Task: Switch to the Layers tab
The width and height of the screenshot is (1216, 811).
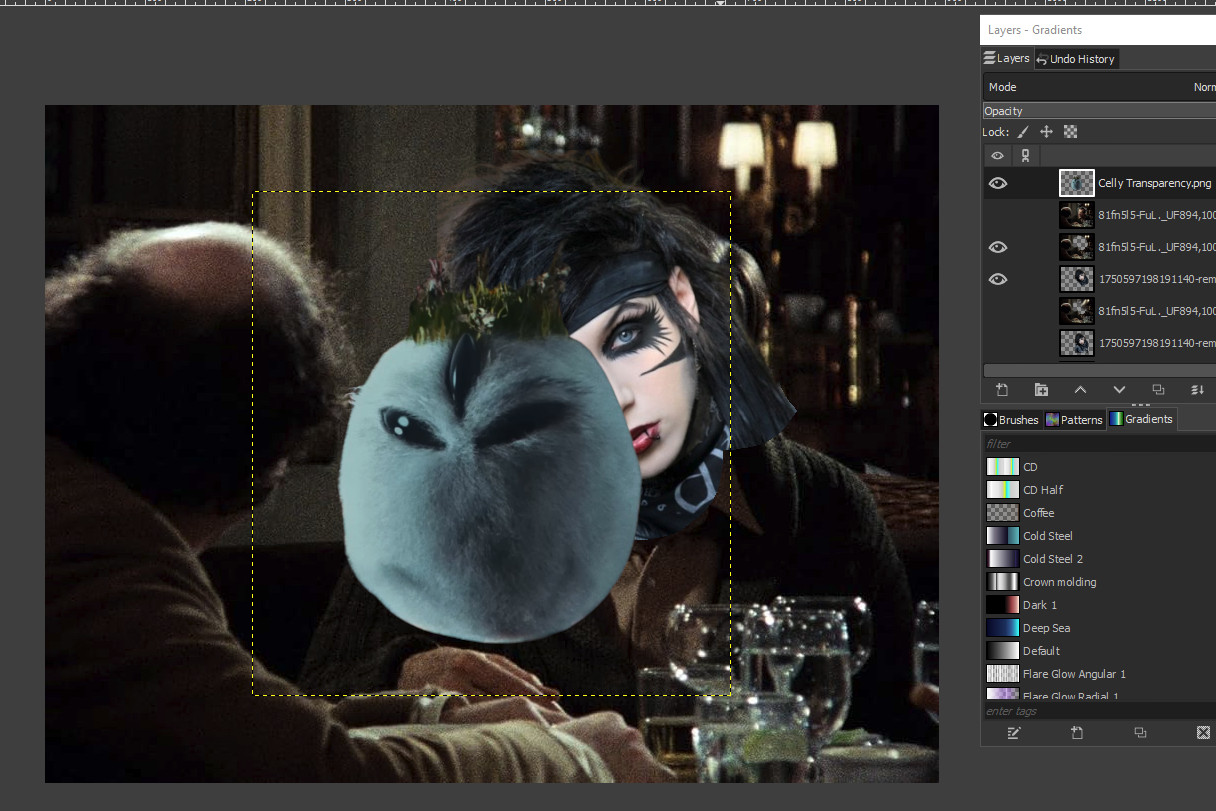Action: (1006, 58)
